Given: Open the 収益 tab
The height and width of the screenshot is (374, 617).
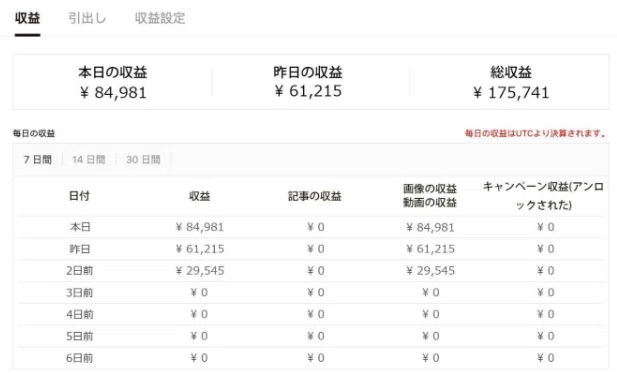Looking at the screenshot, I should (28, 18).
